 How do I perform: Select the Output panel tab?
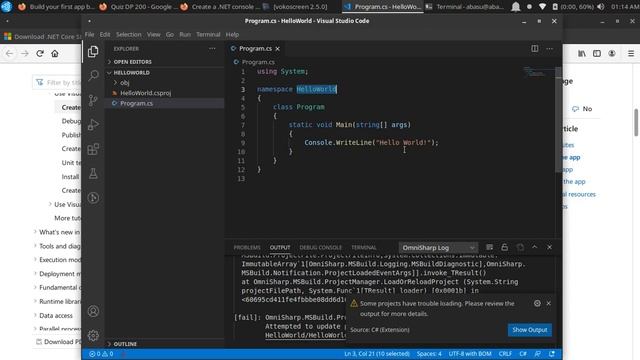click(280, 248)
